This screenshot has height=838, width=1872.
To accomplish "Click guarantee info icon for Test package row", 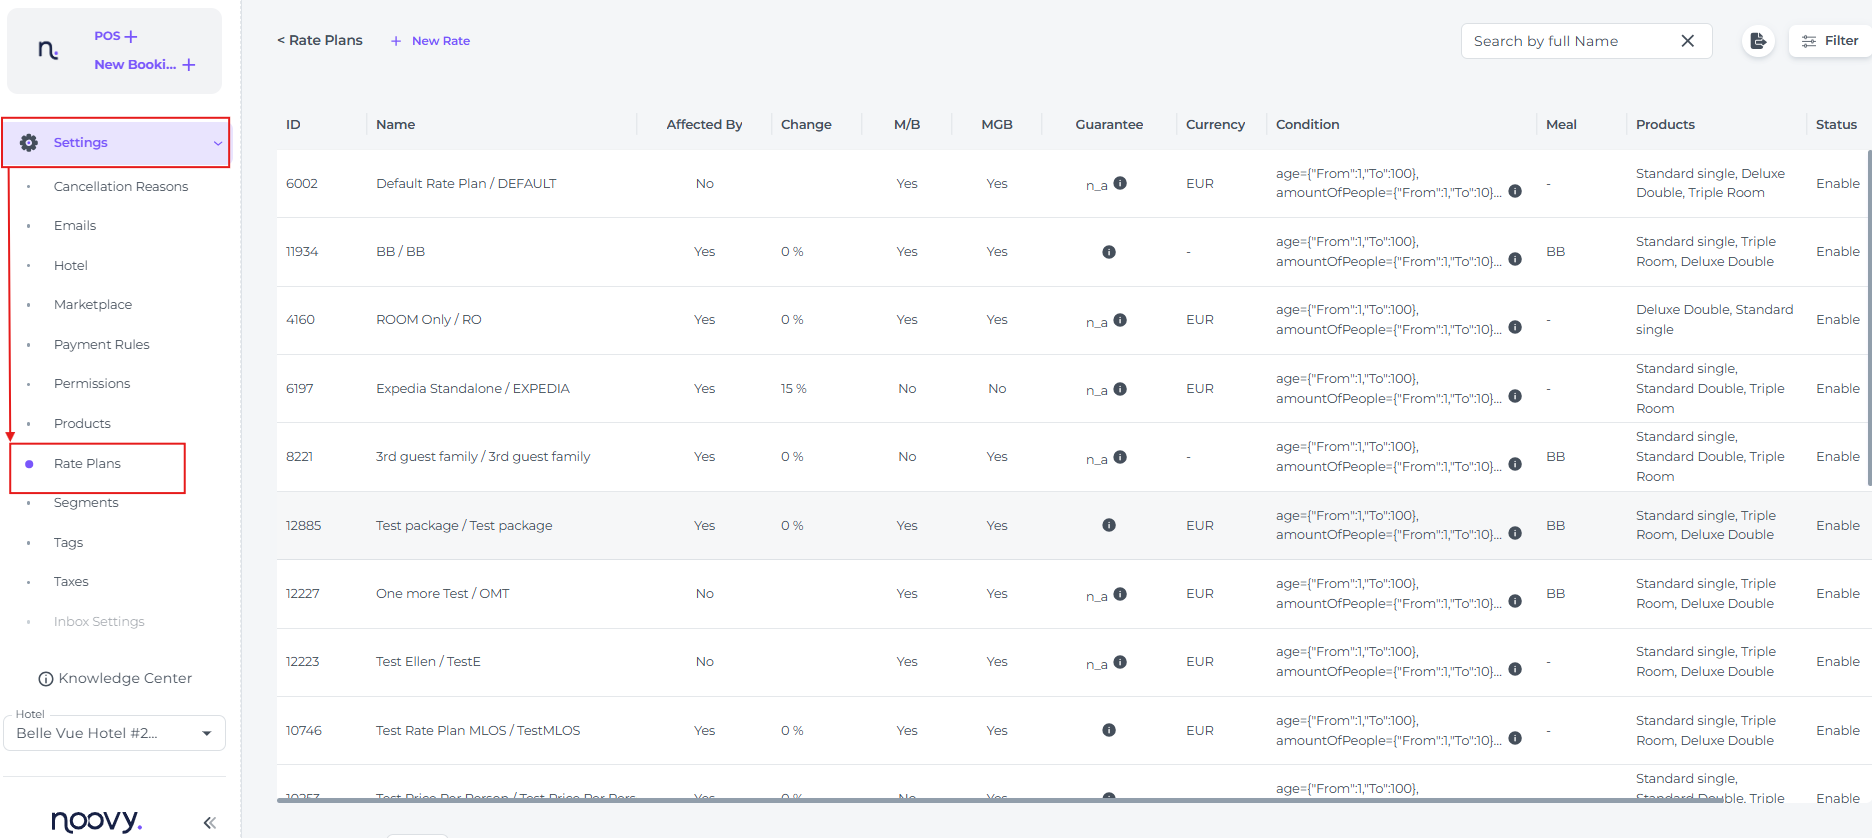I will (x=1108, y=525).
